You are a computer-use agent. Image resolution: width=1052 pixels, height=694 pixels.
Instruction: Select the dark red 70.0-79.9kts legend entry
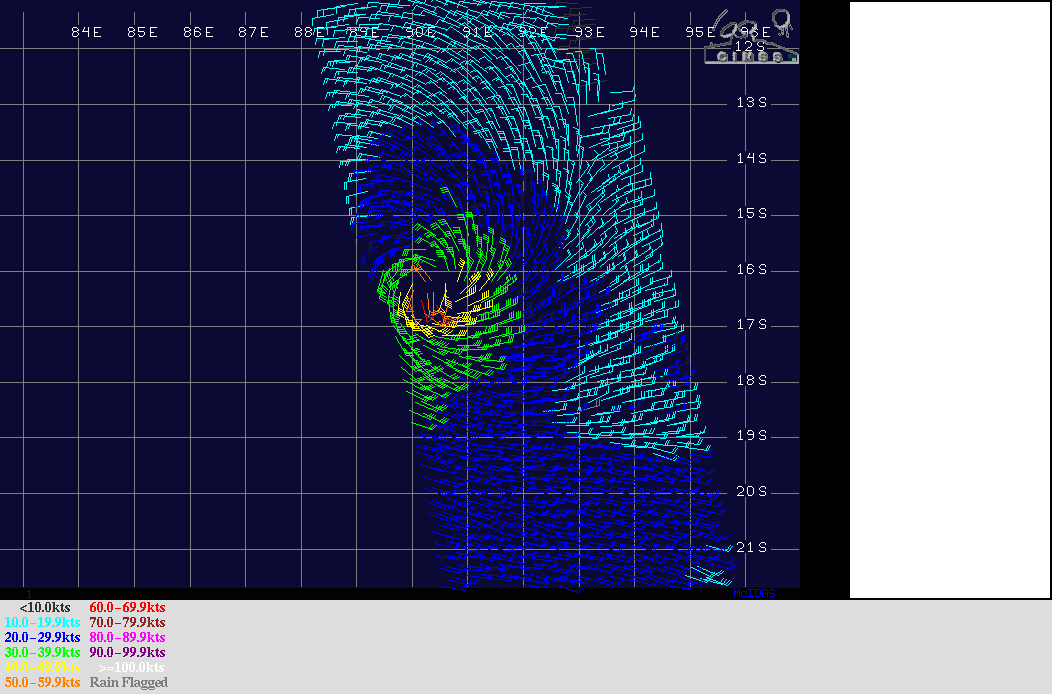[x=127, y=622]
